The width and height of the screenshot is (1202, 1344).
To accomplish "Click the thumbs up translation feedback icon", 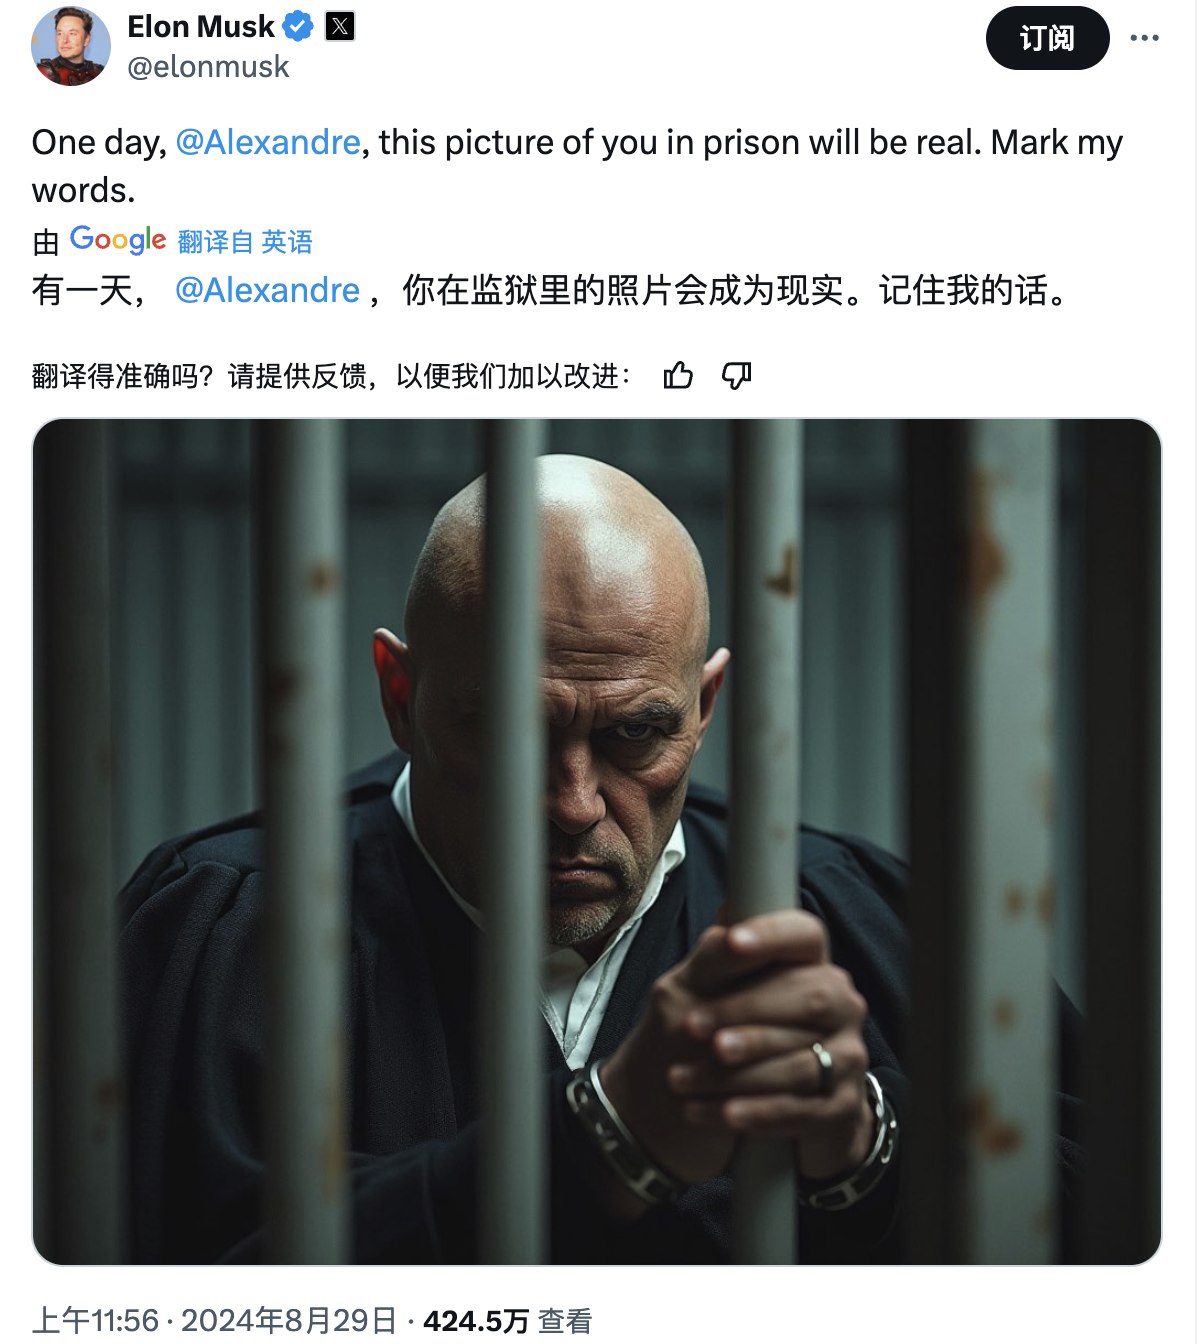I will (x=678, y=376).
